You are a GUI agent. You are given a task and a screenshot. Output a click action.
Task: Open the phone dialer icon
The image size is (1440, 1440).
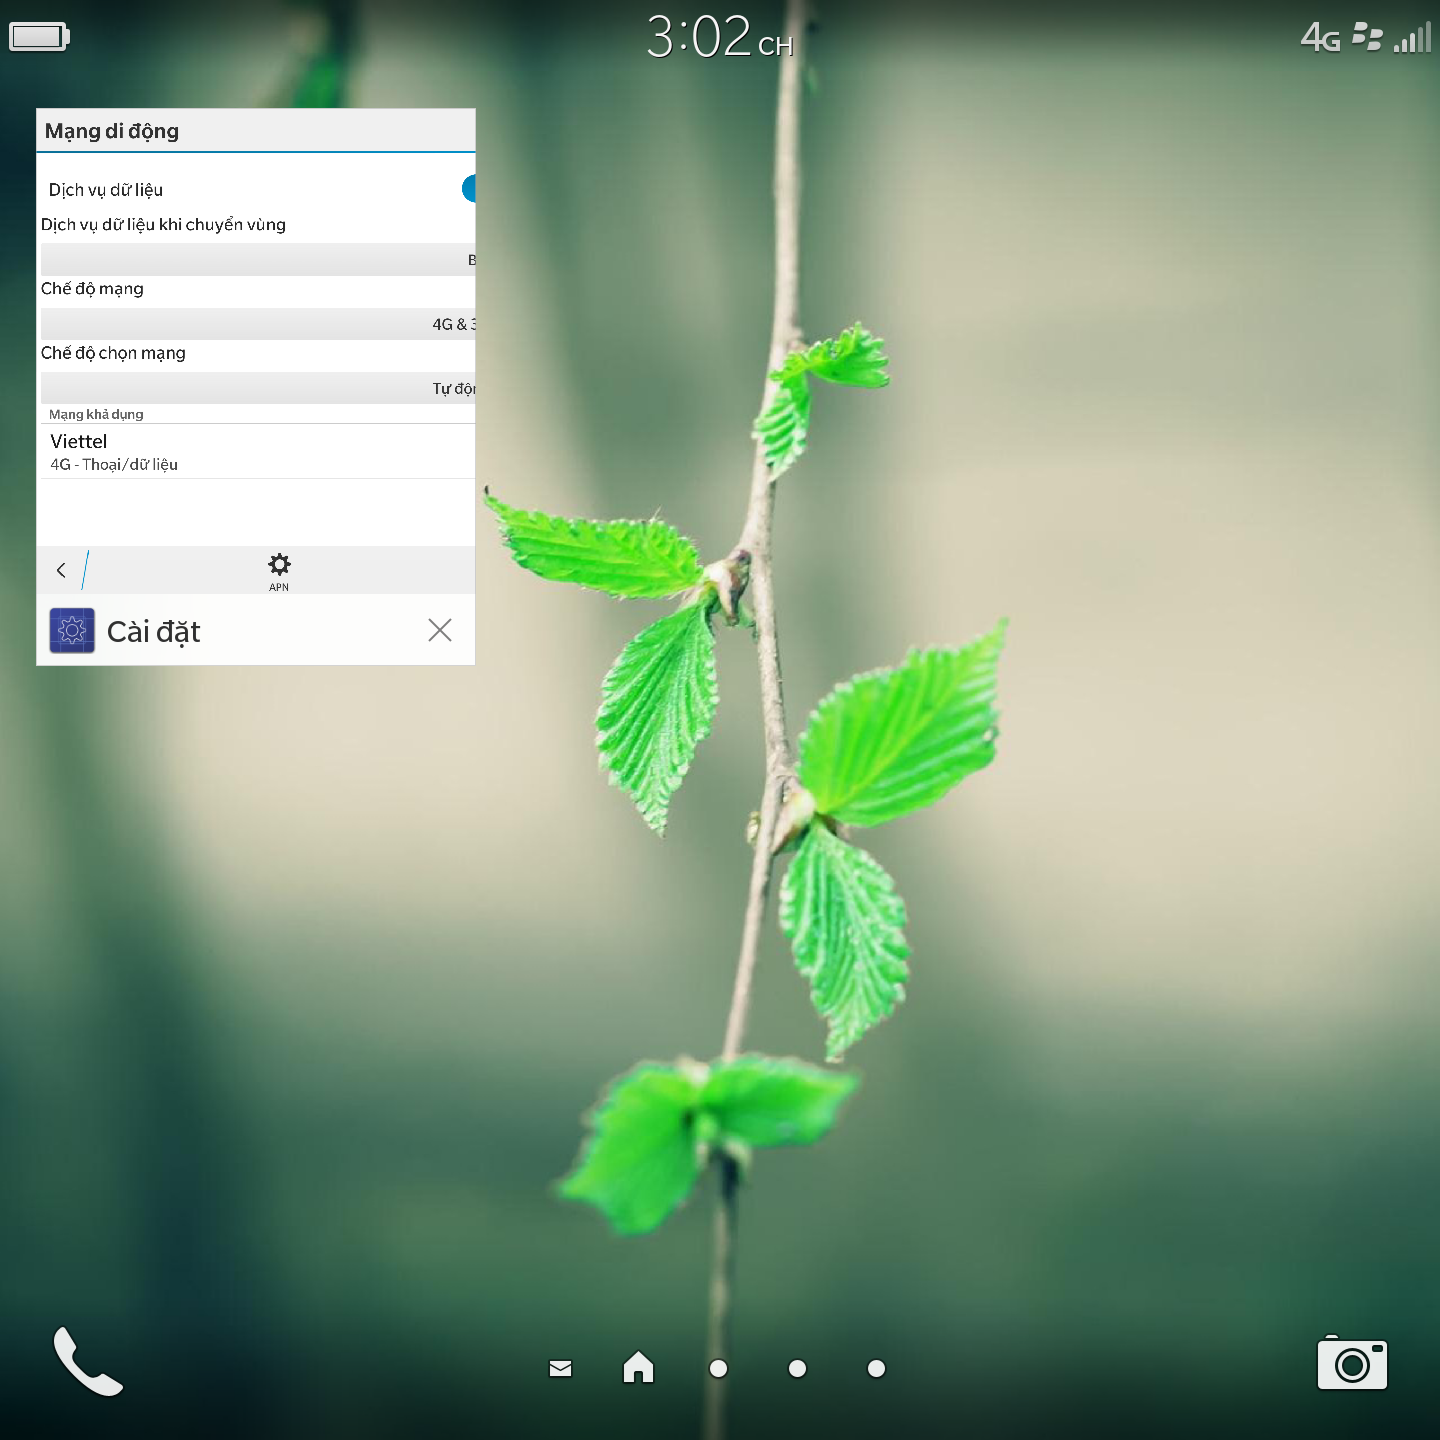(x=88, y=1362)
